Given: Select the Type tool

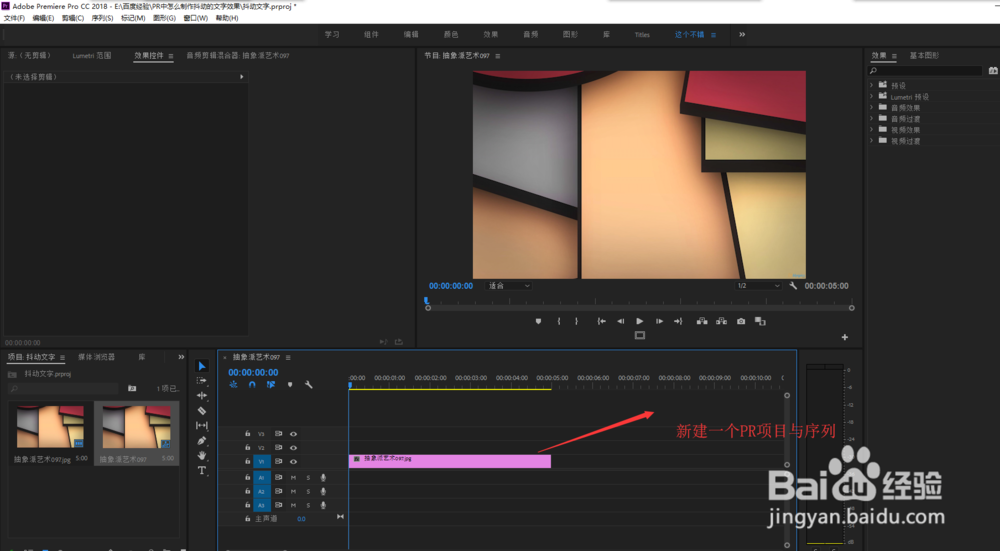Looking at the screenshot, I should click(202, 471).
